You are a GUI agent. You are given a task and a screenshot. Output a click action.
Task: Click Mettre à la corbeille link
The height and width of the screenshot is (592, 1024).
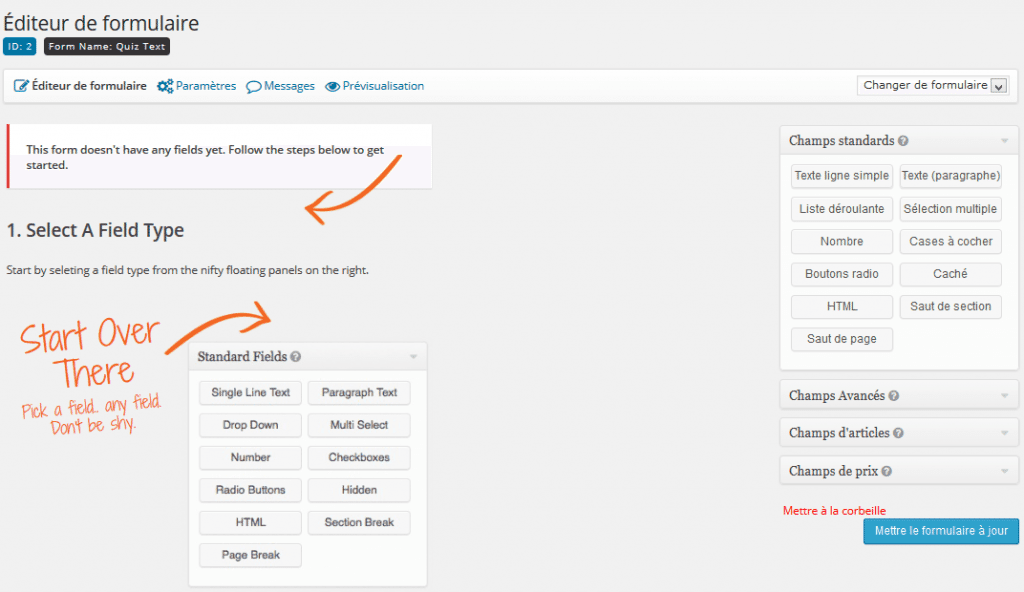point(834,510)
